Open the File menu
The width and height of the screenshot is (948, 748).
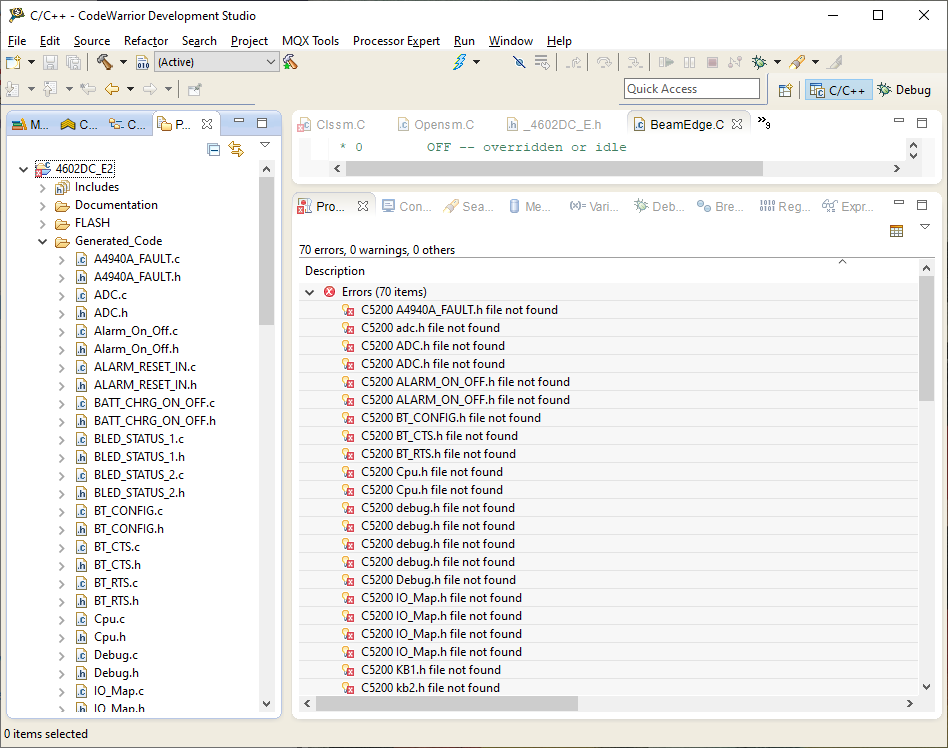coord(17,41)
